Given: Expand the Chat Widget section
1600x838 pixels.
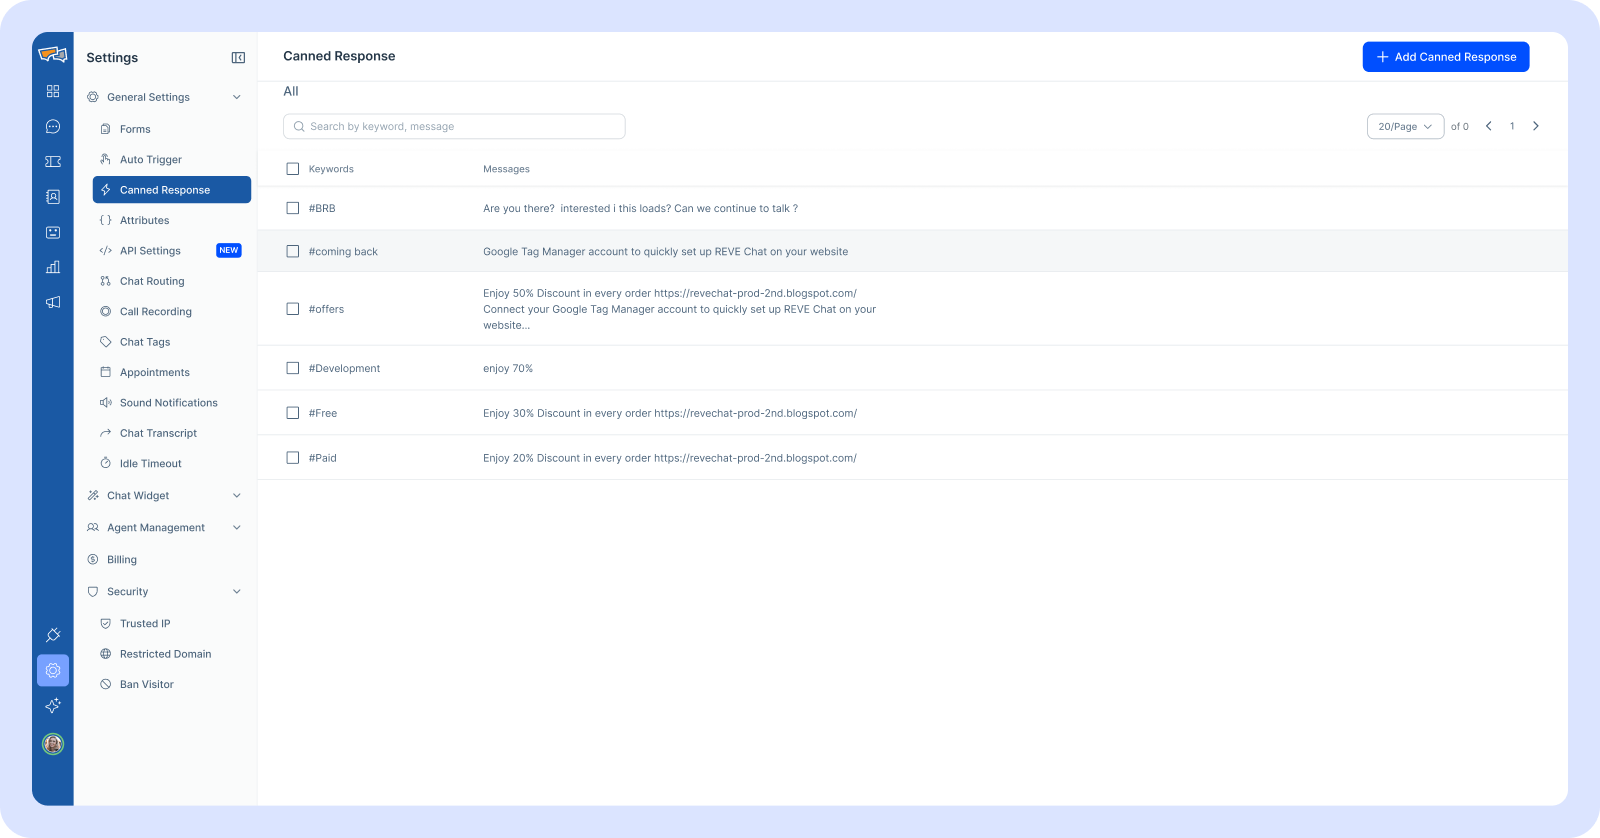Looking at the screenshot, I should pyautogui.click(x=237, y=496).
